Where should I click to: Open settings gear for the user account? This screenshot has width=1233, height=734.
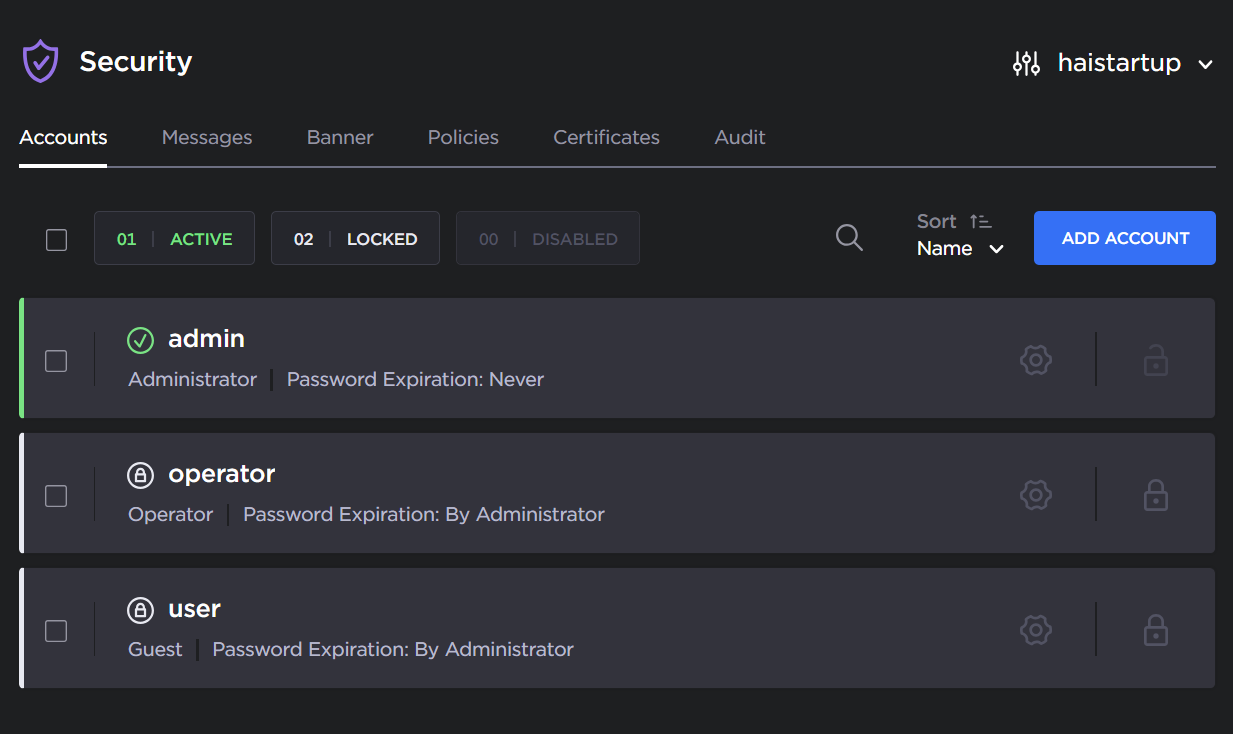(1035, 630)
